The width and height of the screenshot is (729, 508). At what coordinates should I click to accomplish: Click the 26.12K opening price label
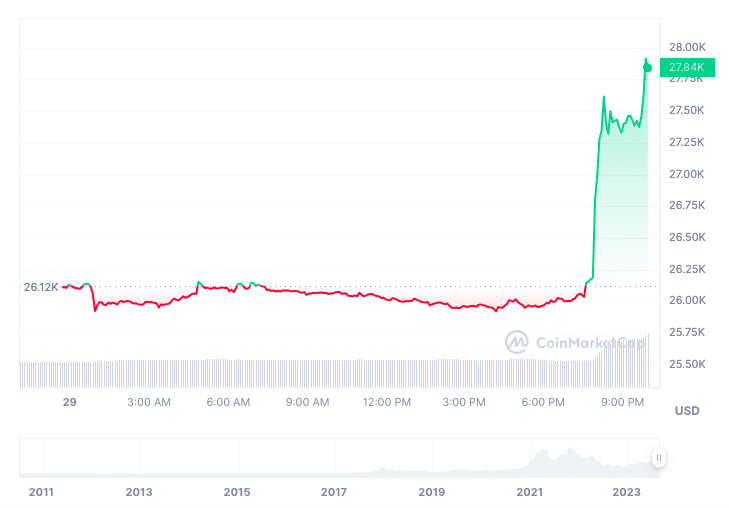41,287
